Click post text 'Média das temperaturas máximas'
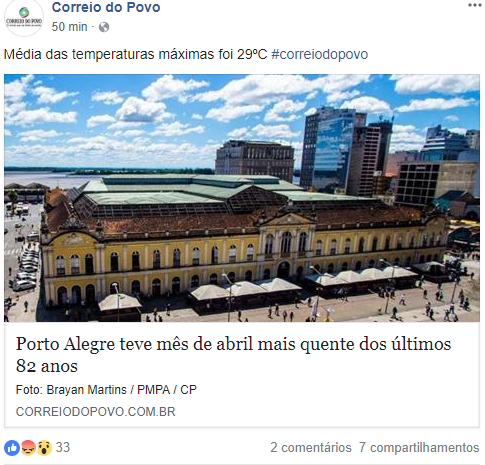The image size is (485, 465). coord(136,54)
